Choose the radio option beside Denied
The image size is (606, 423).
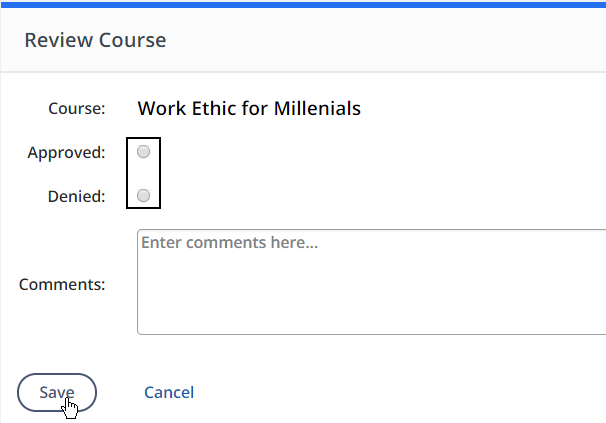[x=144, y=196]
